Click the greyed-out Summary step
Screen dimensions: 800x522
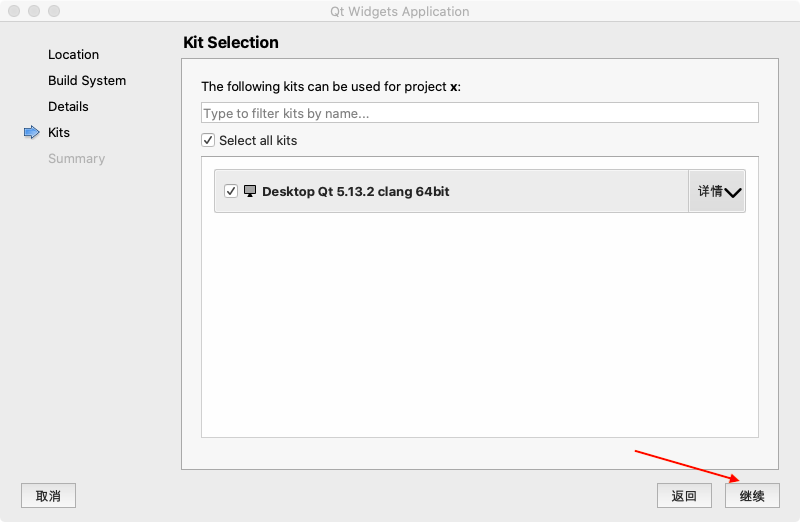(x=76, y=158)
